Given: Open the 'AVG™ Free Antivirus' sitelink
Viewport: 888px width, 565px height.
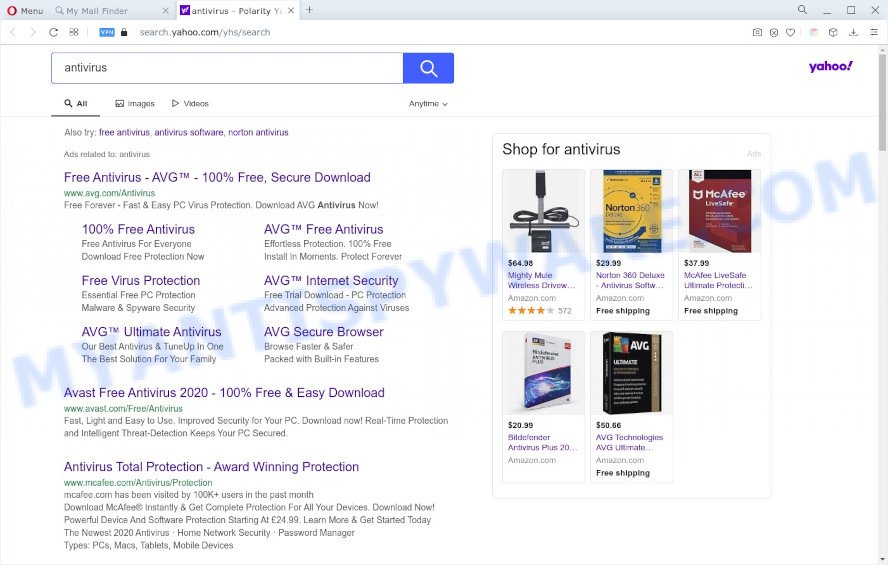Looking at the screenshot, I should [323, 229].
